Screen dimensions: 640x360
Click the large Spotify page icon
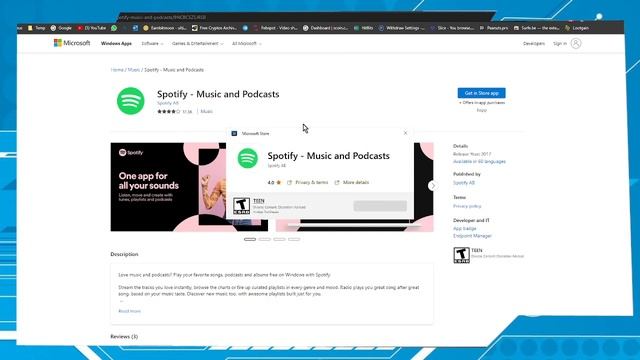131,101
